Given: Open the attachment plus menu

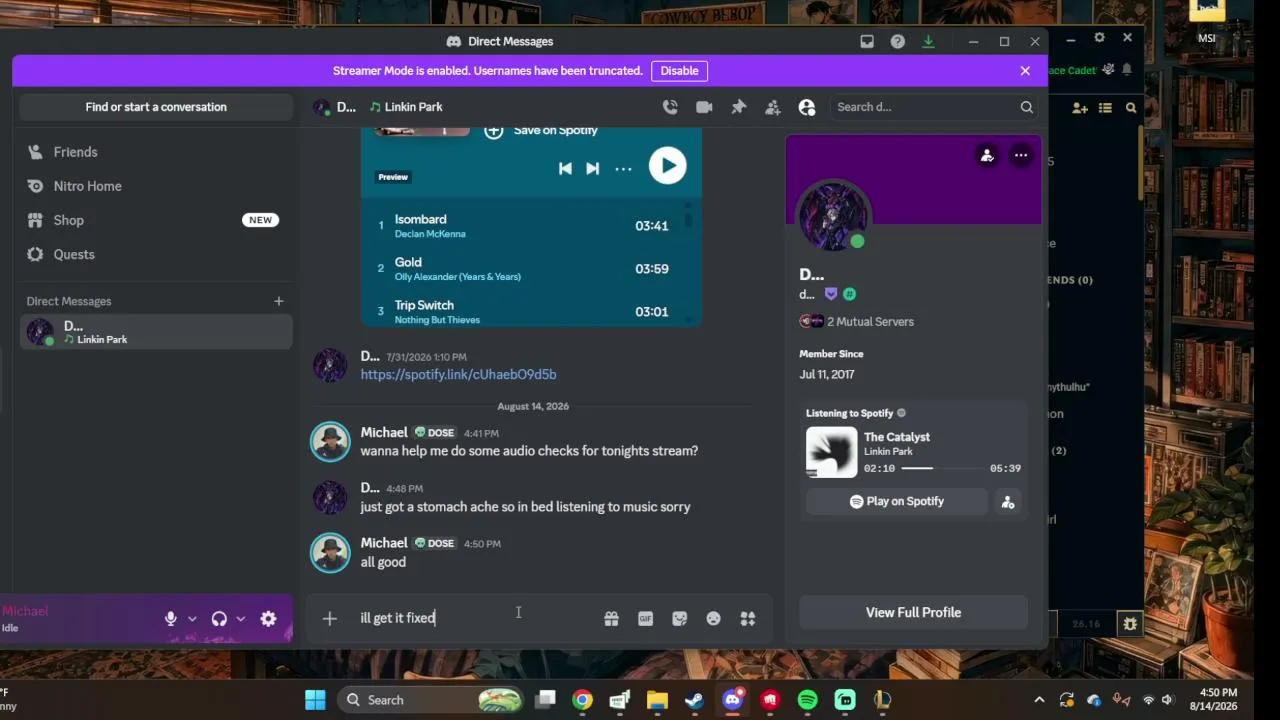Looking at the screenshot, I should pos(329,618).
